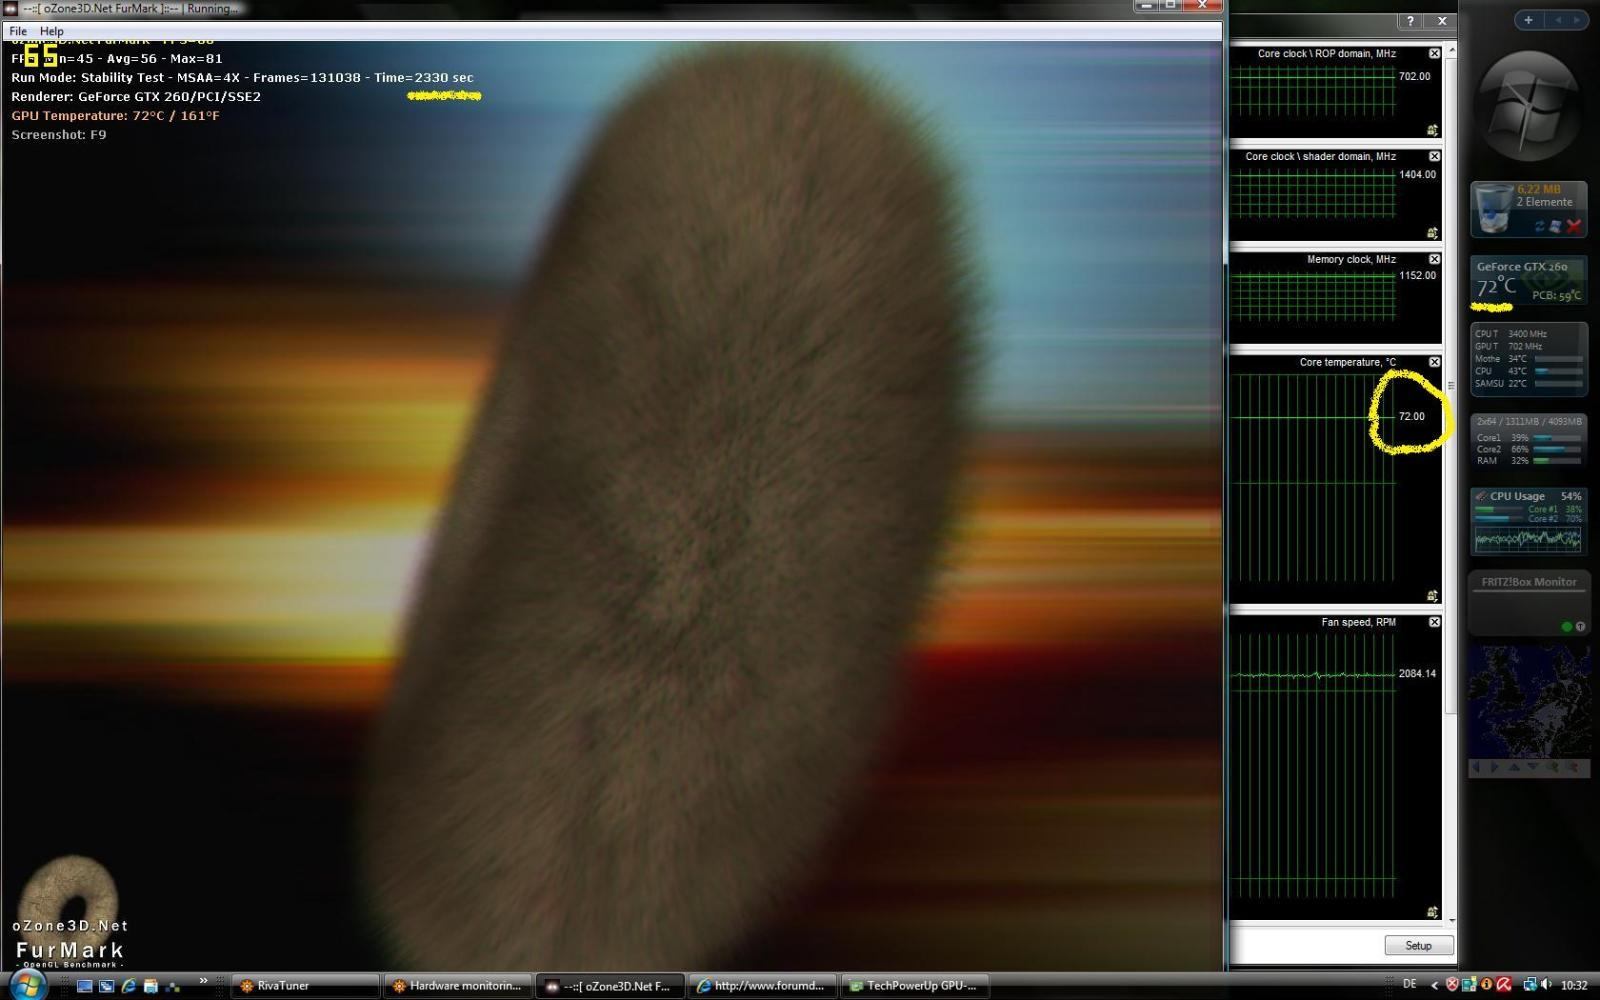Viewport: 1600px width, 1000px height.
Task: Click the Avira red umbrella tray icon
Action: tap(1503, 985)
